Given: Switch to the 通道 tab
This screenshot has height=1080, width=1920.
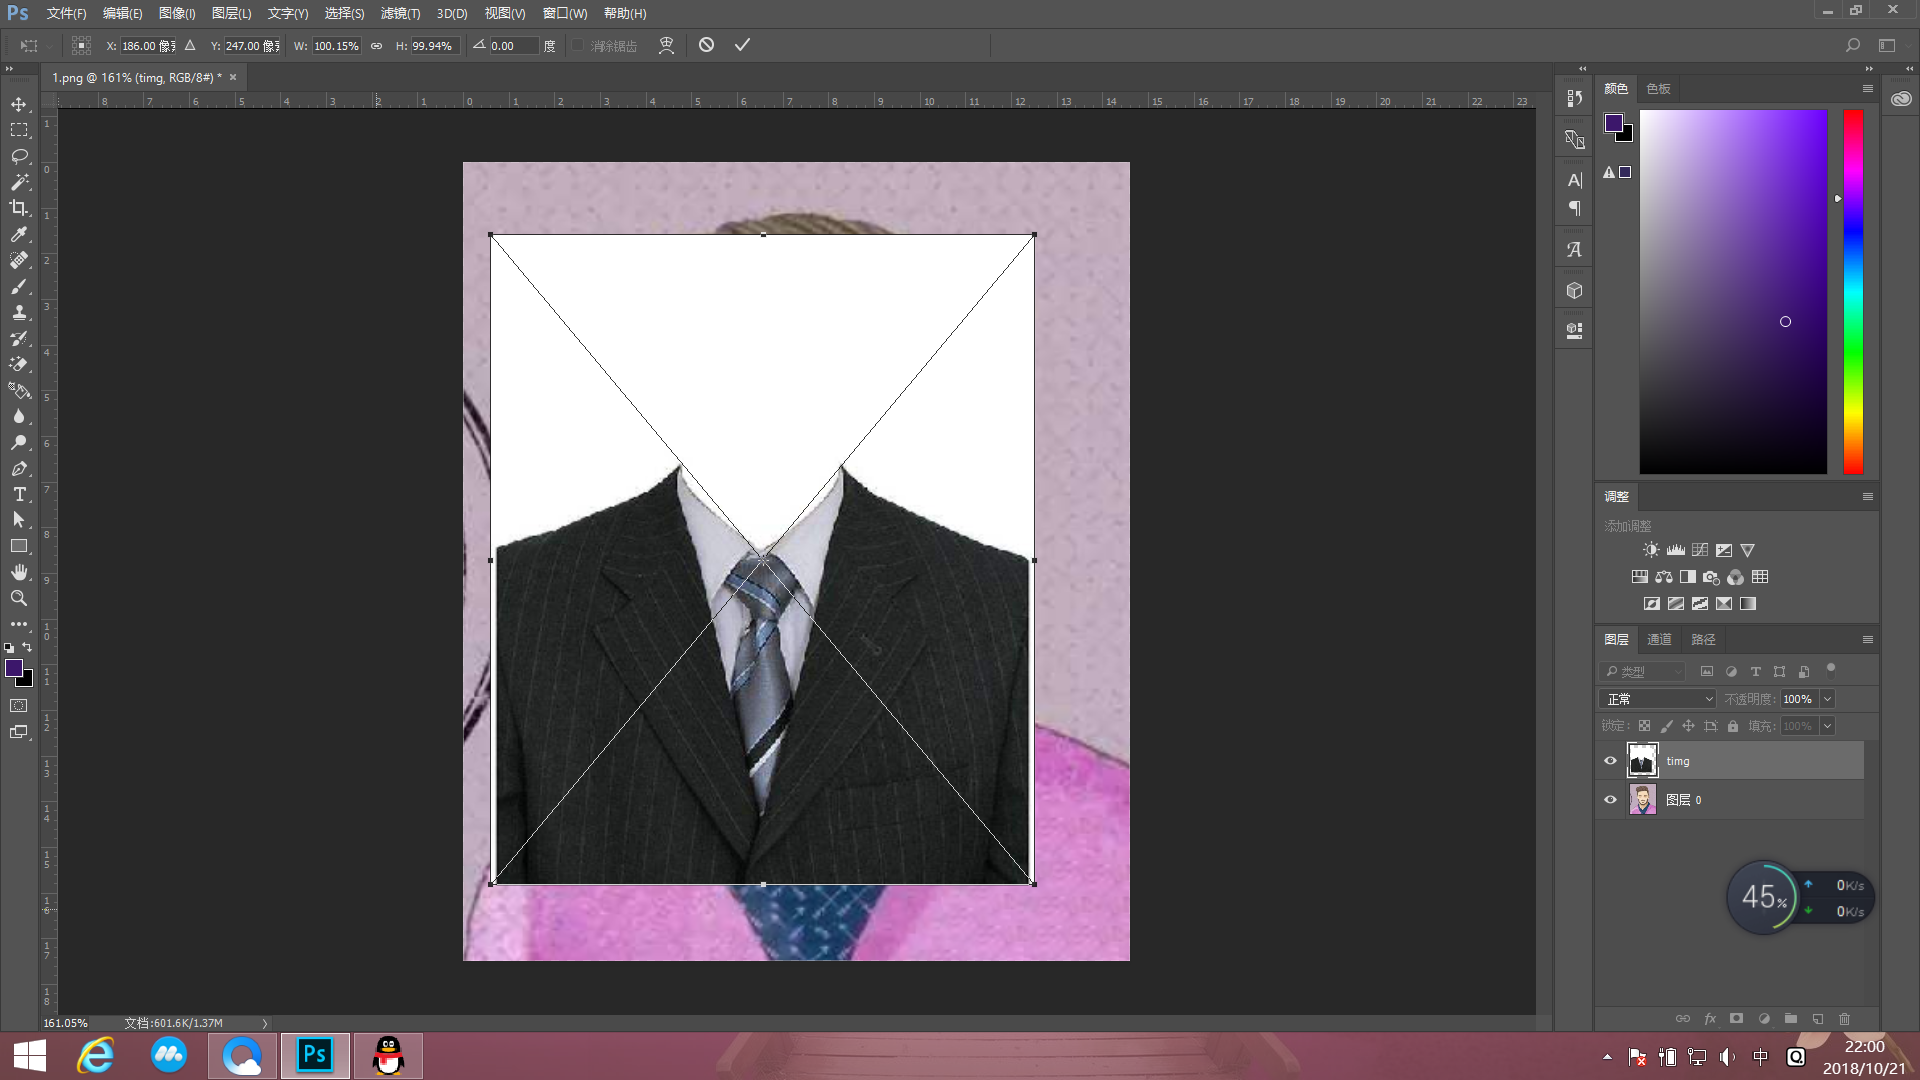Looking at the screenshot, I should [1659, 640].
